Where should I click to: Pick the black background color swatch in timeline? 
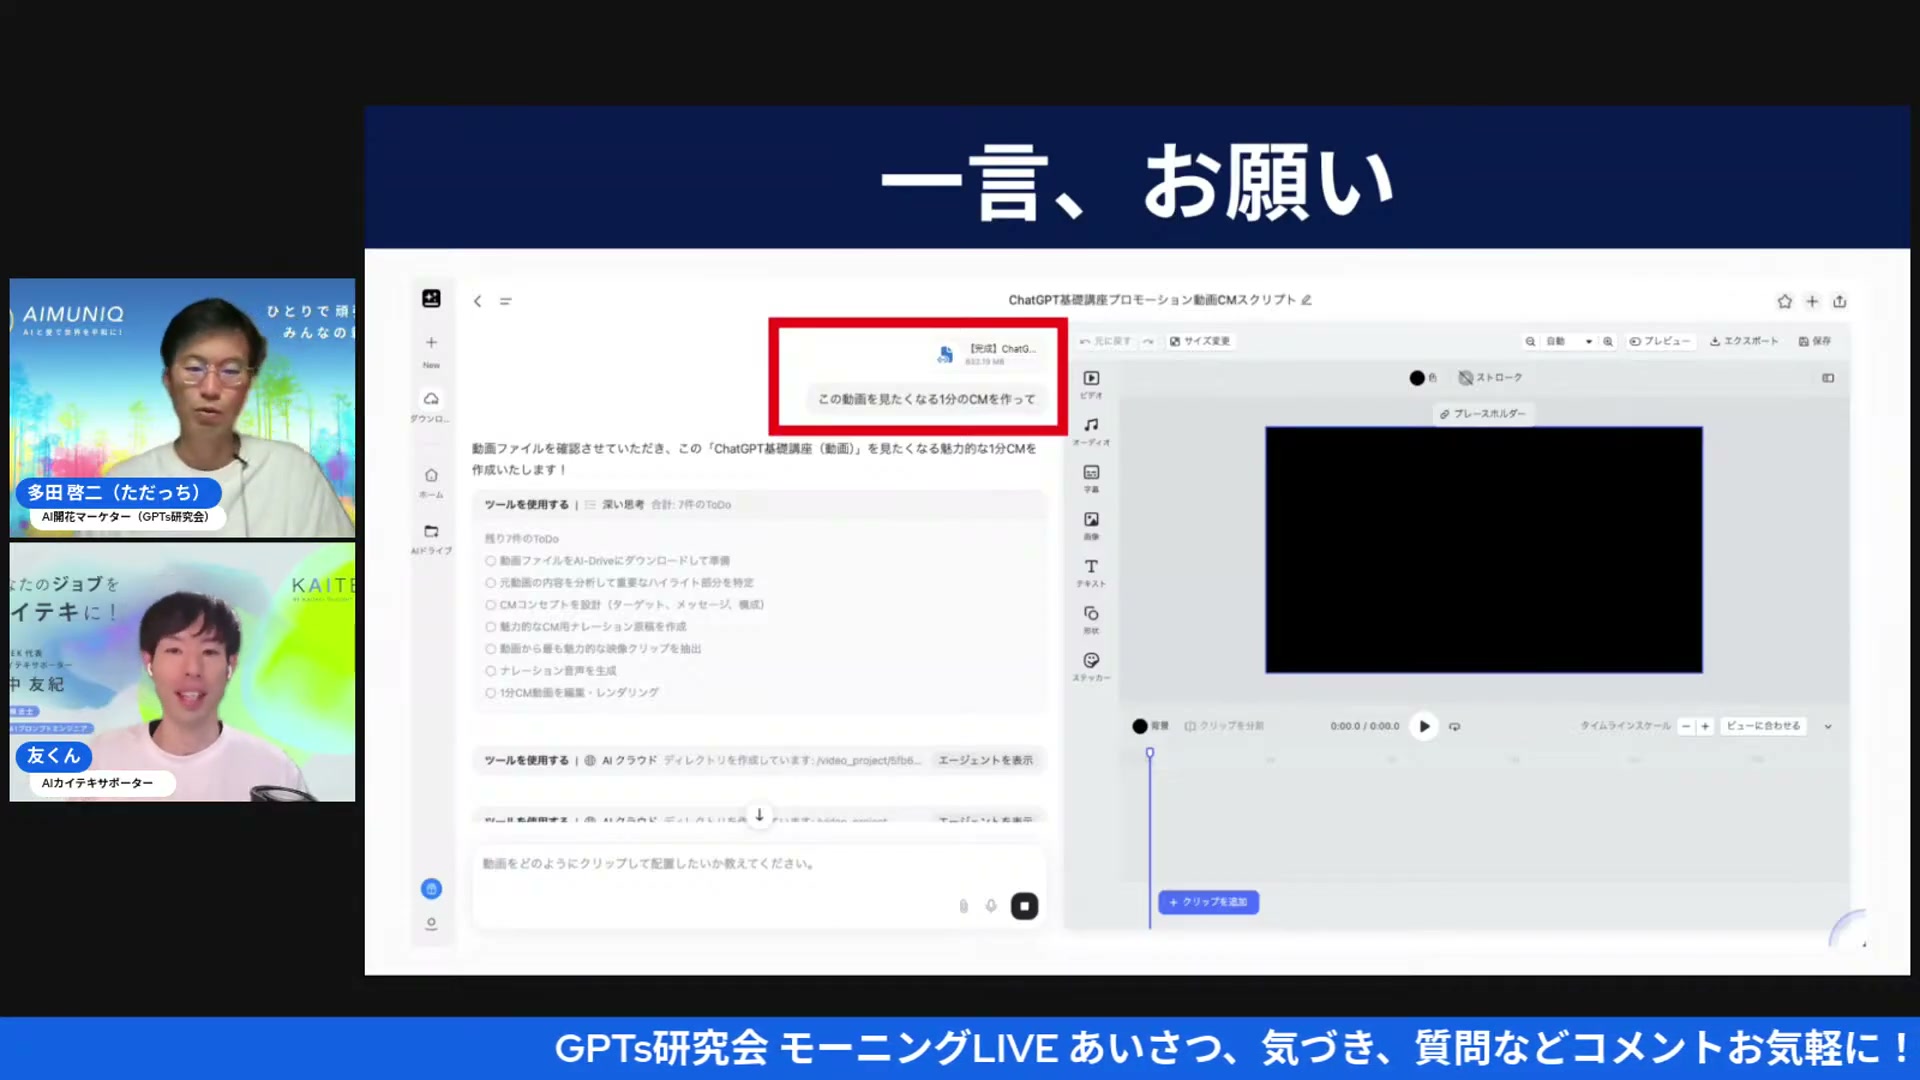click(1139, 726)
